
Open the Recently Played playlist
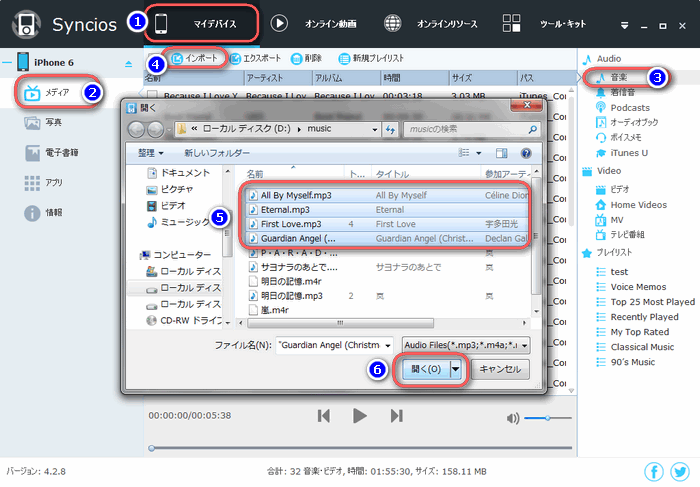[638, 317]
